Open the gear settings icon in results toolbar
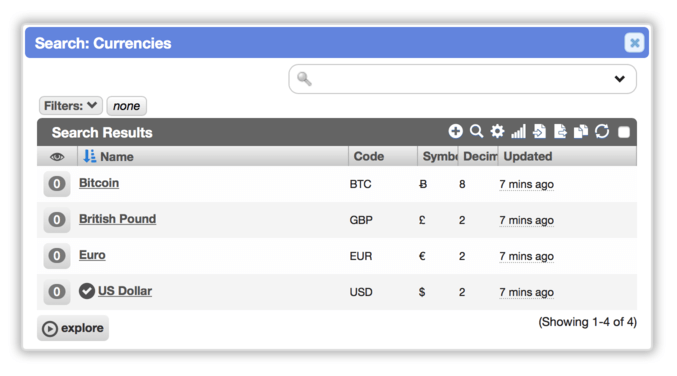The width and height of the screenshot is (677, 376). click(x=497, y=131)
